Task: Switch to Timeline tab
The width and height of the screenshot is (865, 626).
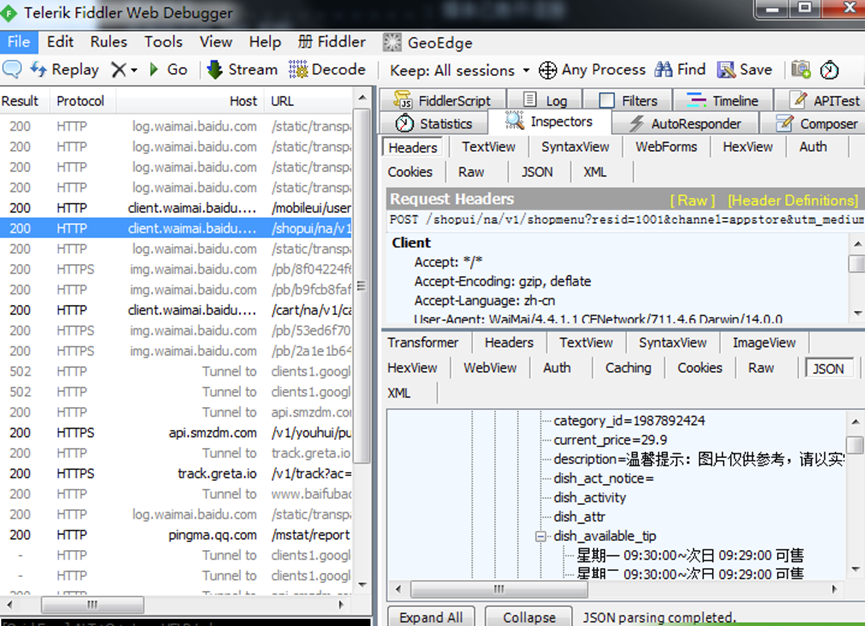Action: (x=722, y=100)
